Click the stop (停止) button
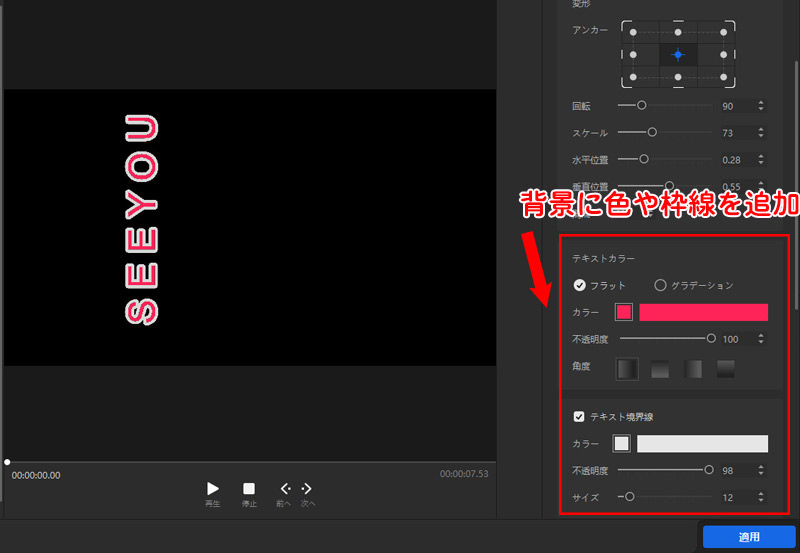The image size is (800, 553). tap(249, 489)
